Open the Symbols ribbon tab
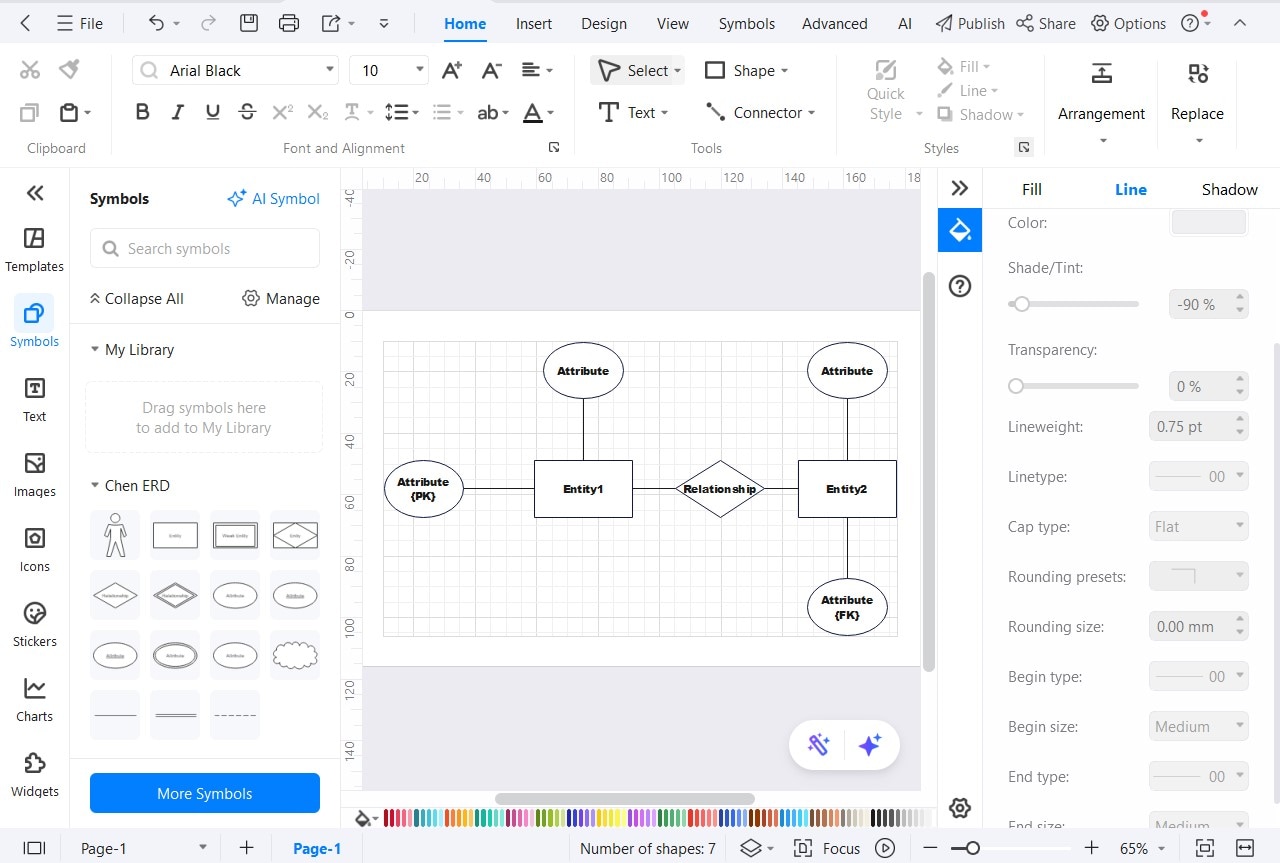The image size is (1280, 863). 747,23
